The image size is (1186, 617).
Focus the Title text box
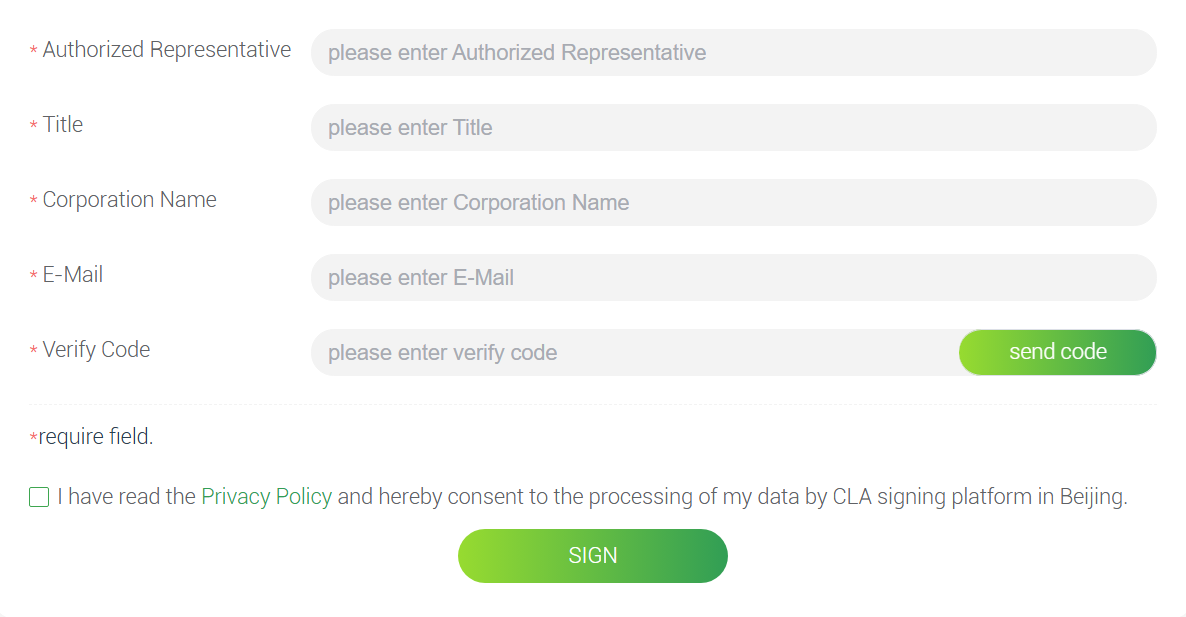pyautogui.click(x=733, y=128)
